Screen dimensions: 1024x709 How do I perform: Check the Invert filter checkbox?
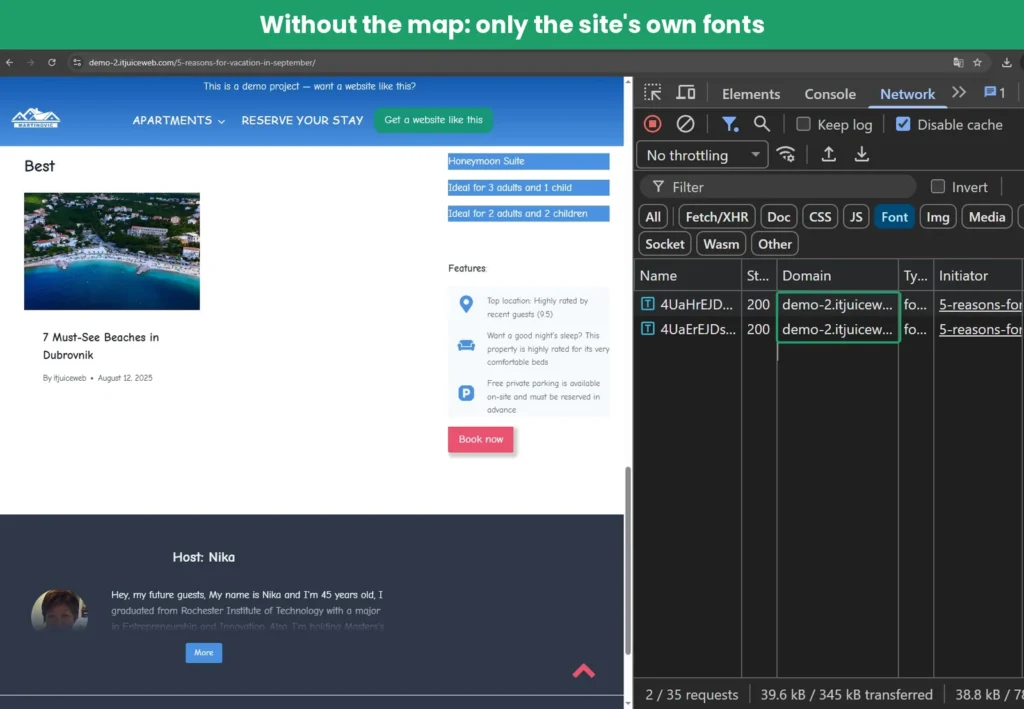click(x=938, y=187)
